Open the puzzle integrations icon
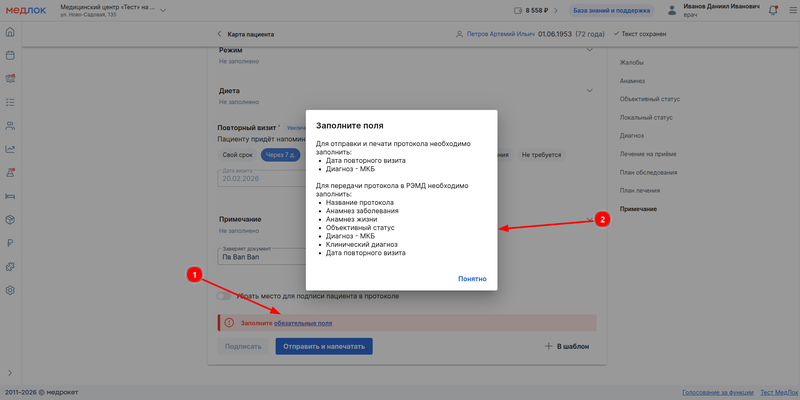Image resolution: width=800 pixels, height=400 pixels. 10,267
